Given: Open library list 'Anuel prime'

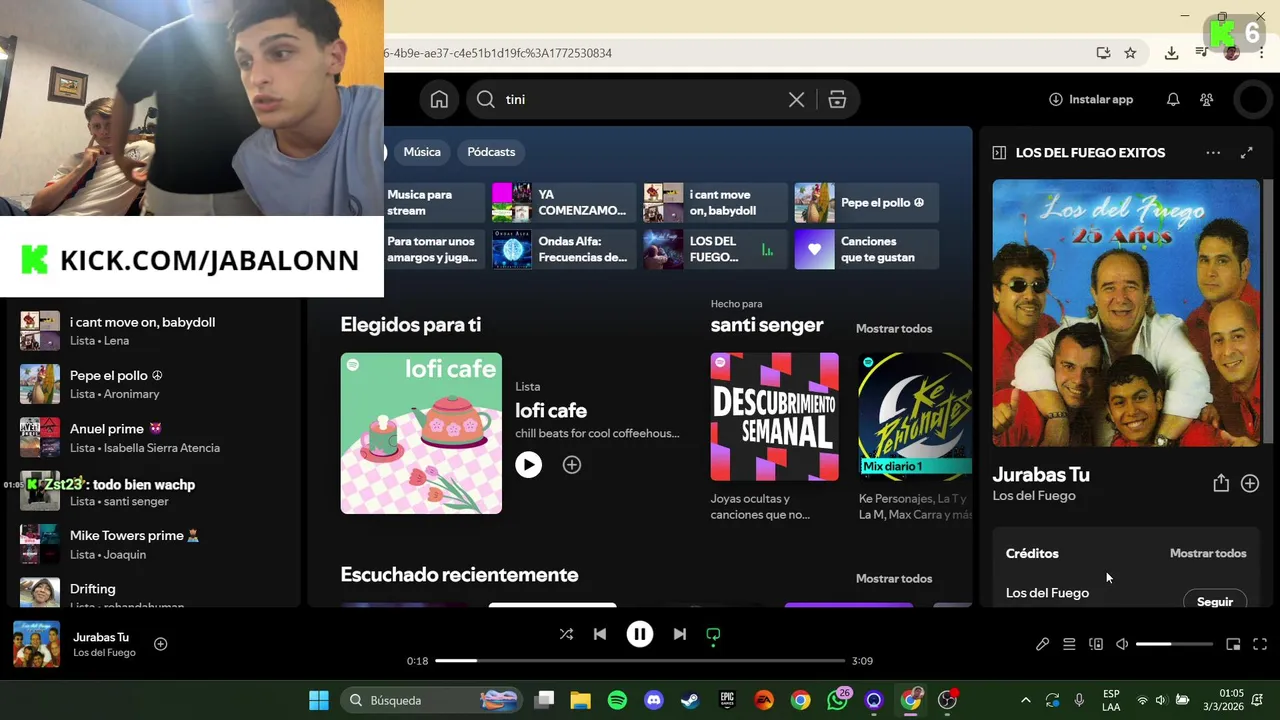Looking at the screenshot, I should (156, 437).
